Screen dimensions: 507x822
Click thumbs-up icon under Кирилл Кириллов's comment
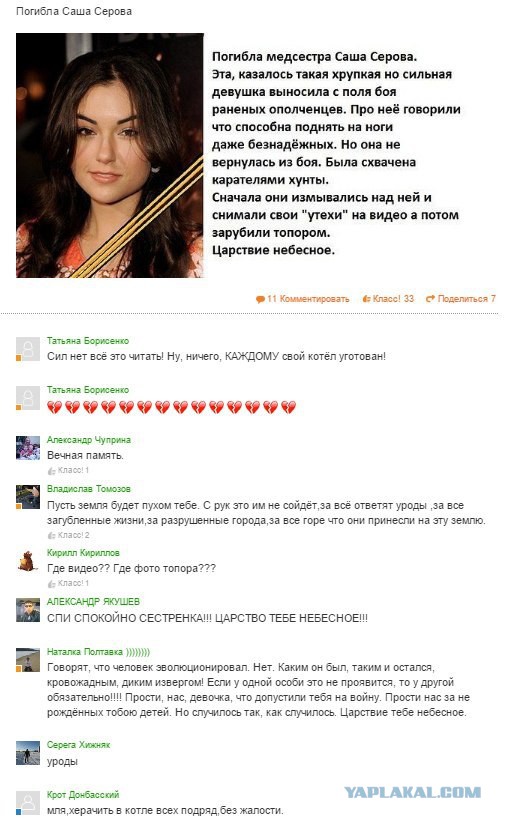tap(51, 583)
